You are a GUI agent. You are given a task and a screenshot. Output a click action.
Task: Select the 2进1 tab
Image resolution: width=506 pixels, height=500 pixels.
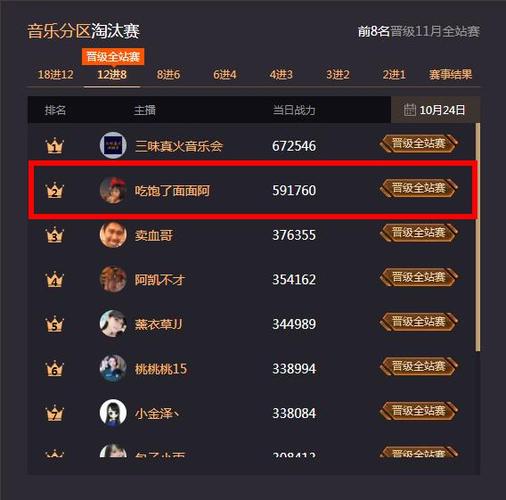(x=394, y=74)
